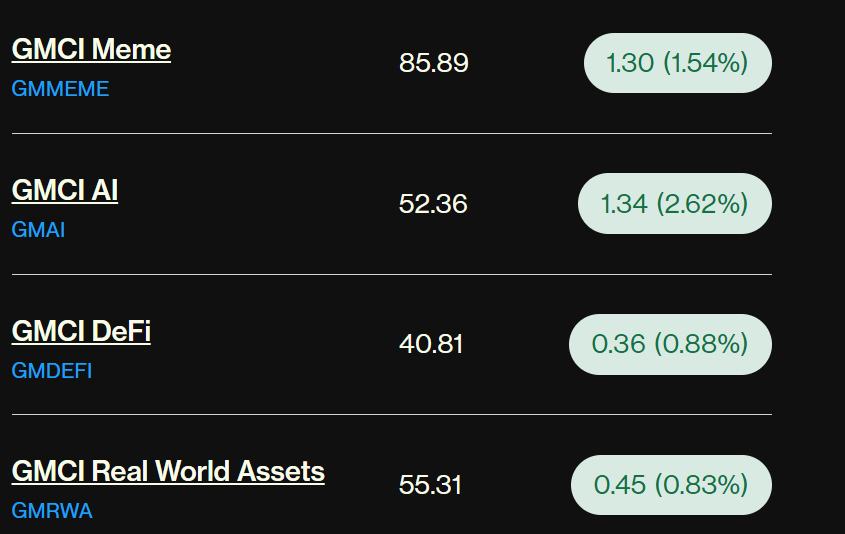Viewport: 845px width, 534px height.
Task: Select the 40.81 index value
Action: pyautogui.click(x=431, y=345)
